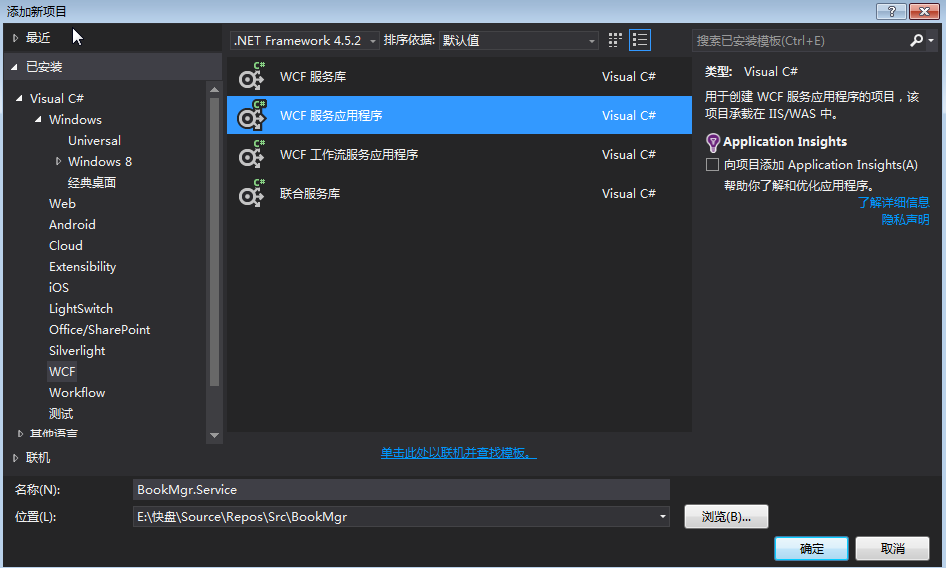Select Workflow category
Viewport: 946px width, 568px height.
coord(77,393)
